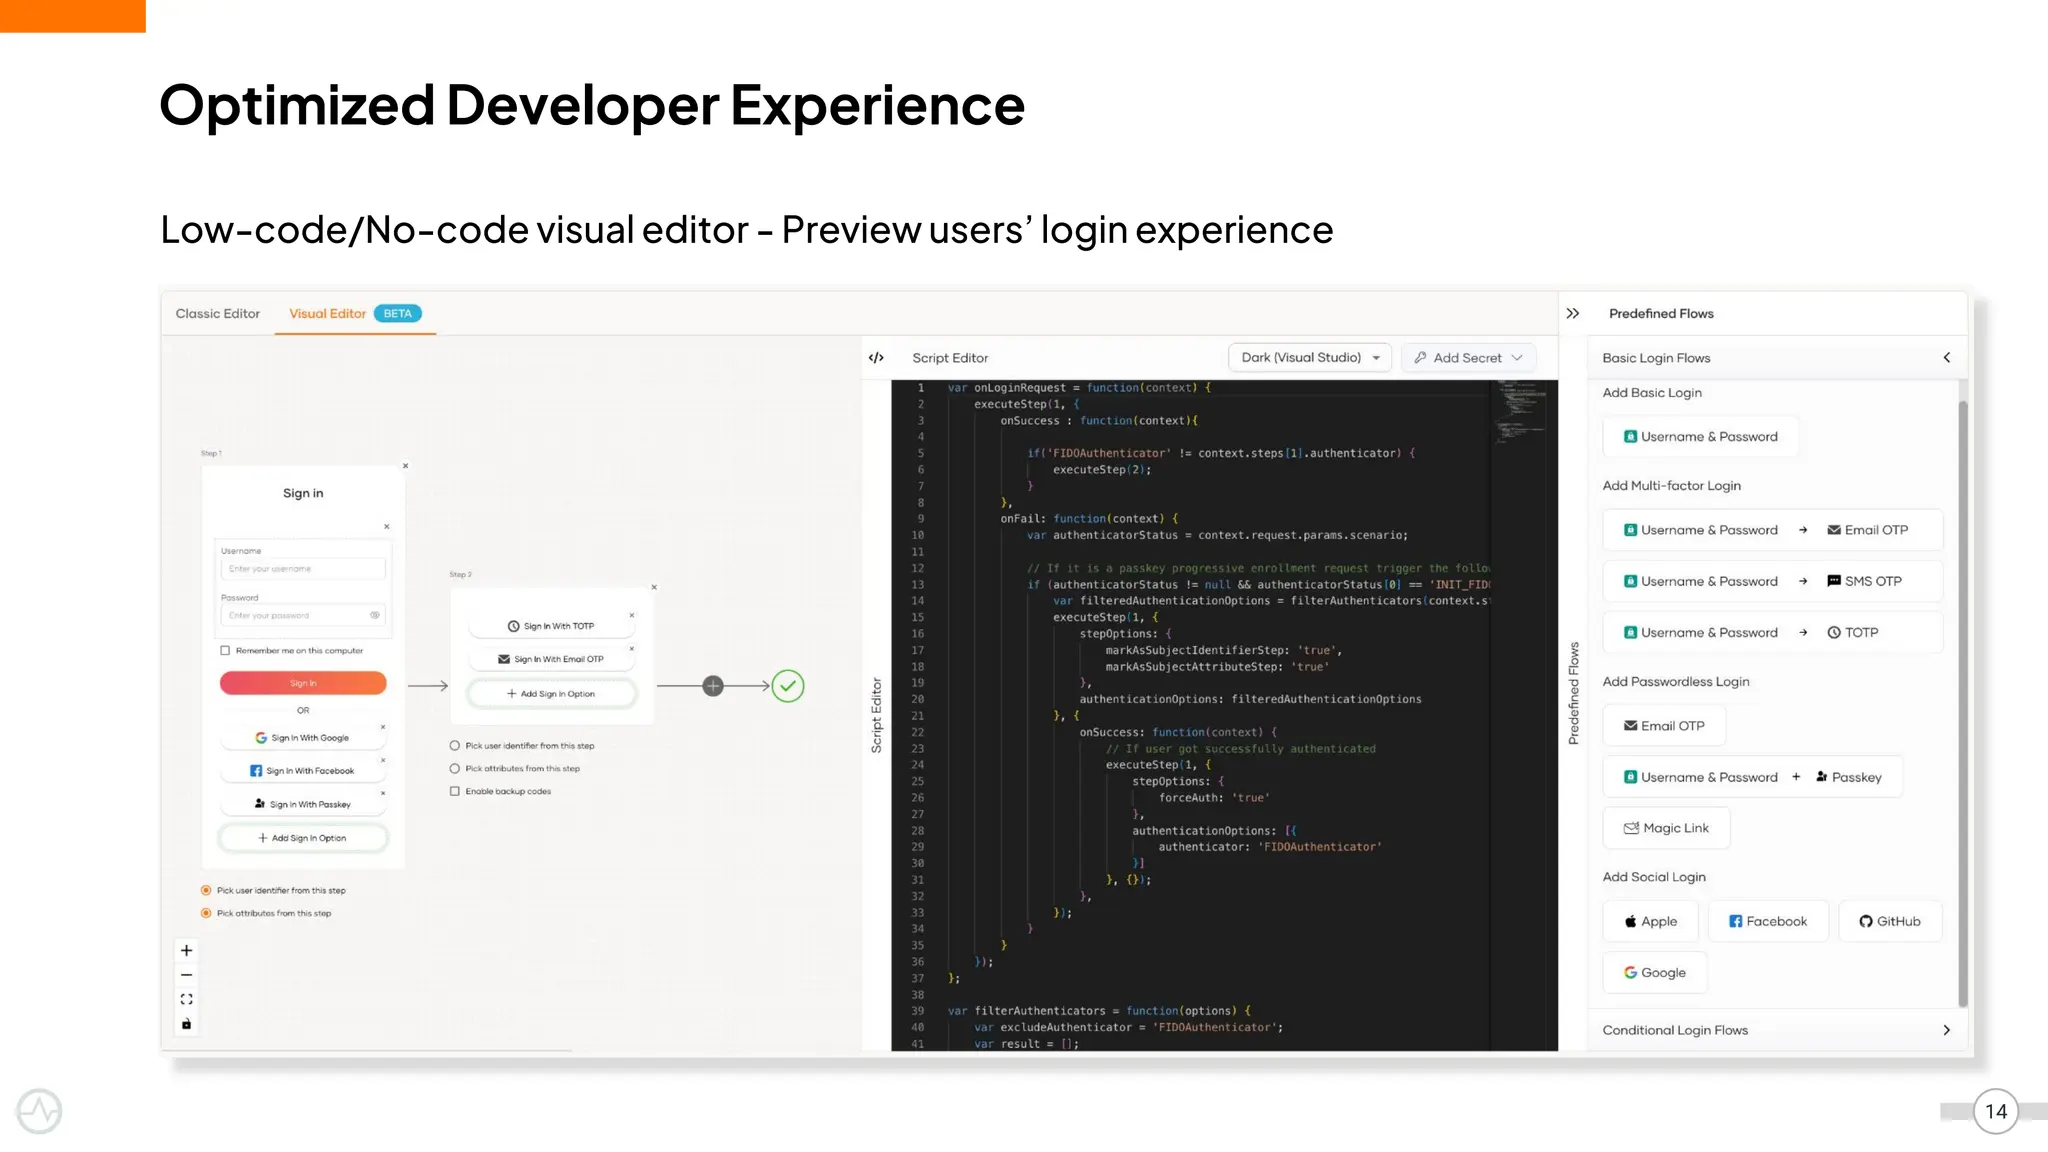2048x1152 pixels.
Task: Remove the Sign In With Email OTP option
Action: coord(632,648)
